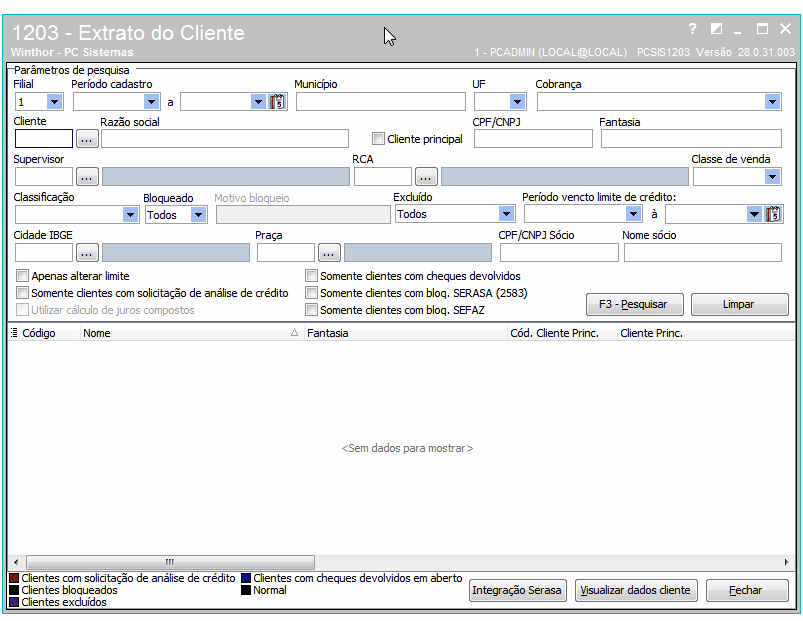803x621 pixels.
Task: Focus the Fantasia input field
Action: (691, 139)
